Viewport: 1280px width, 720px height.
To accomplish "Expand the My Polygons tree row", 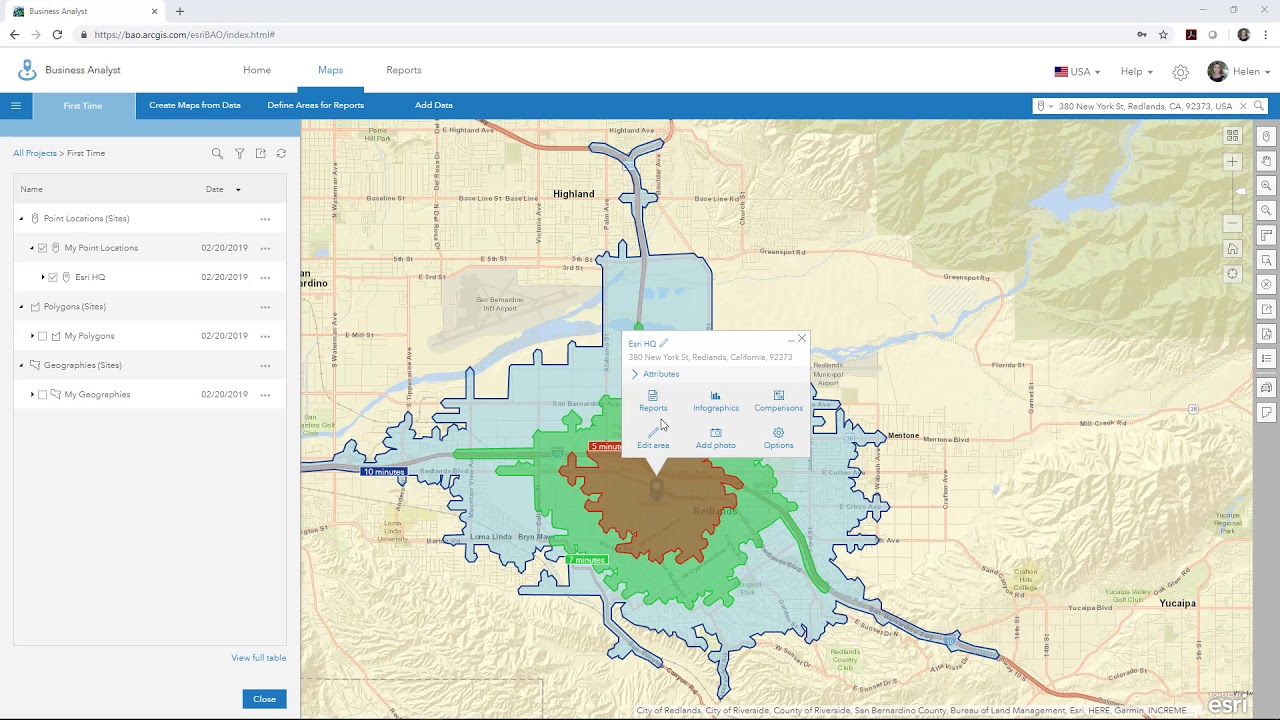I will click(x=32, y=336).
